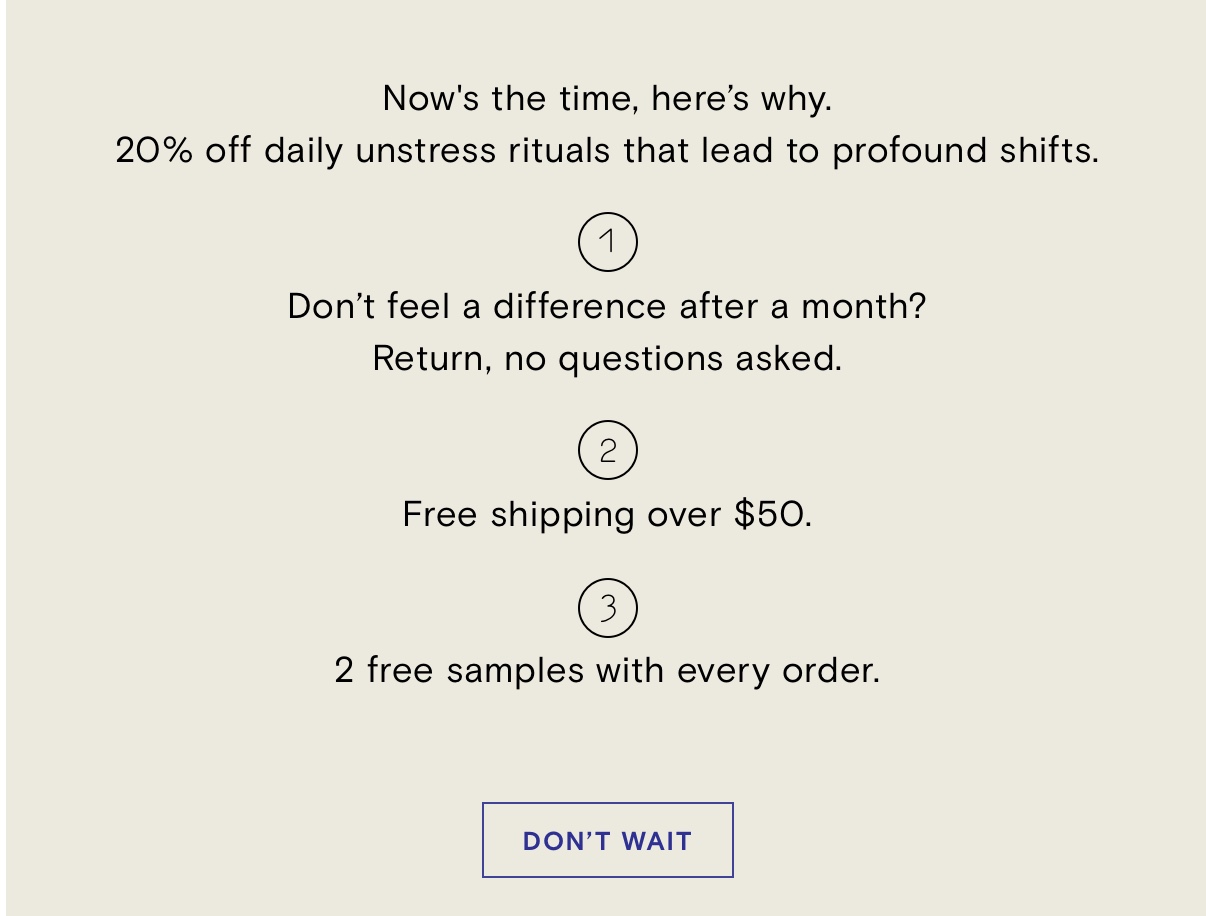Image resolution: width=1206 pixels, height=916 pixels.
Task: Click "Don't feel a difference after a month?"
Action: tap(607, 306)
